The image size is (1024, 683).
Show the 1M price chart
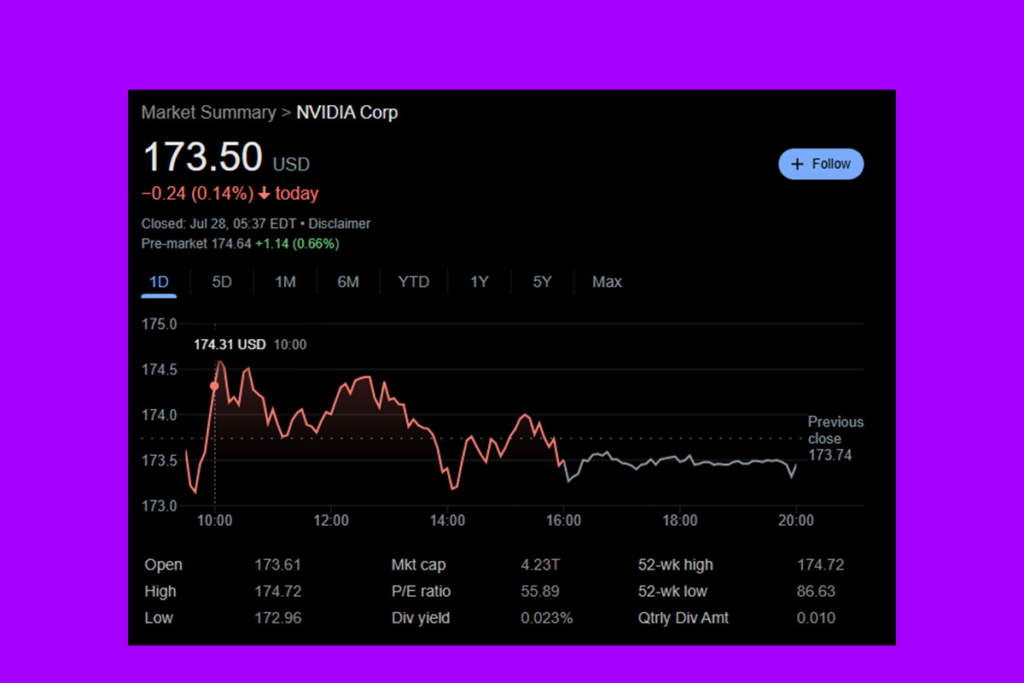pos(285,282)
